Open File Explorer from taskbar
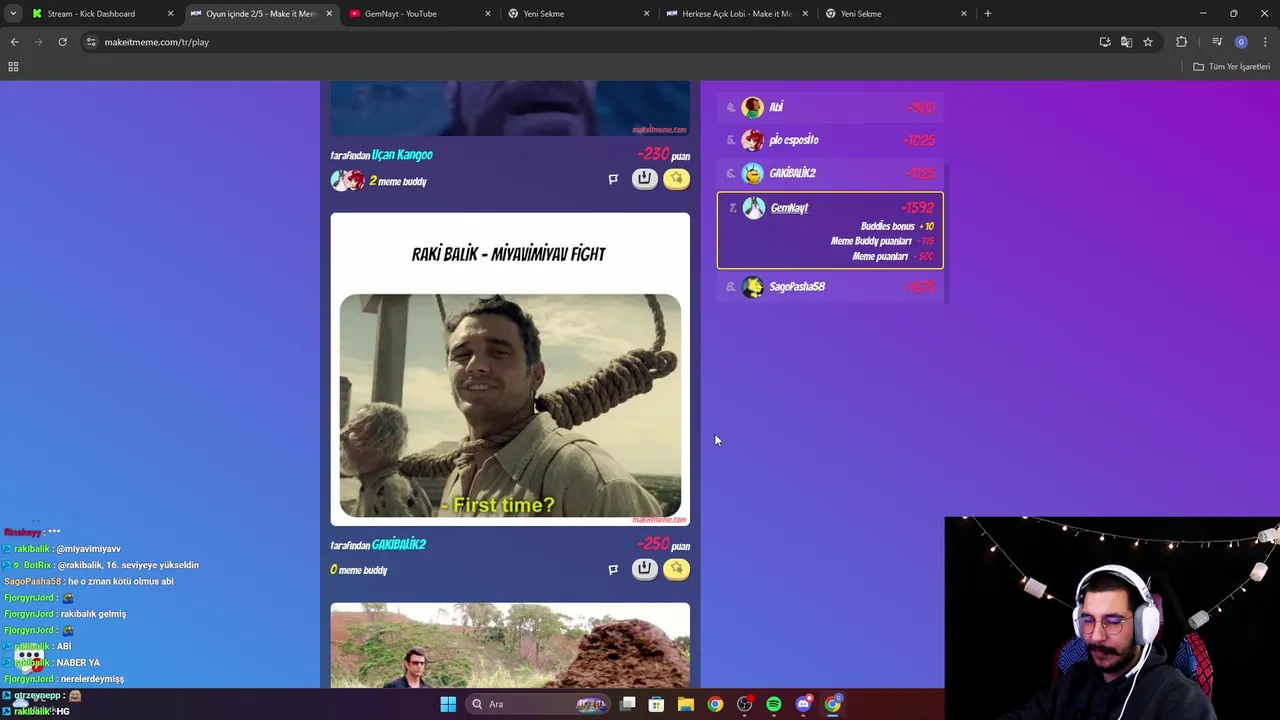This screenshot has width=1280, height=720. coord(686,704)
